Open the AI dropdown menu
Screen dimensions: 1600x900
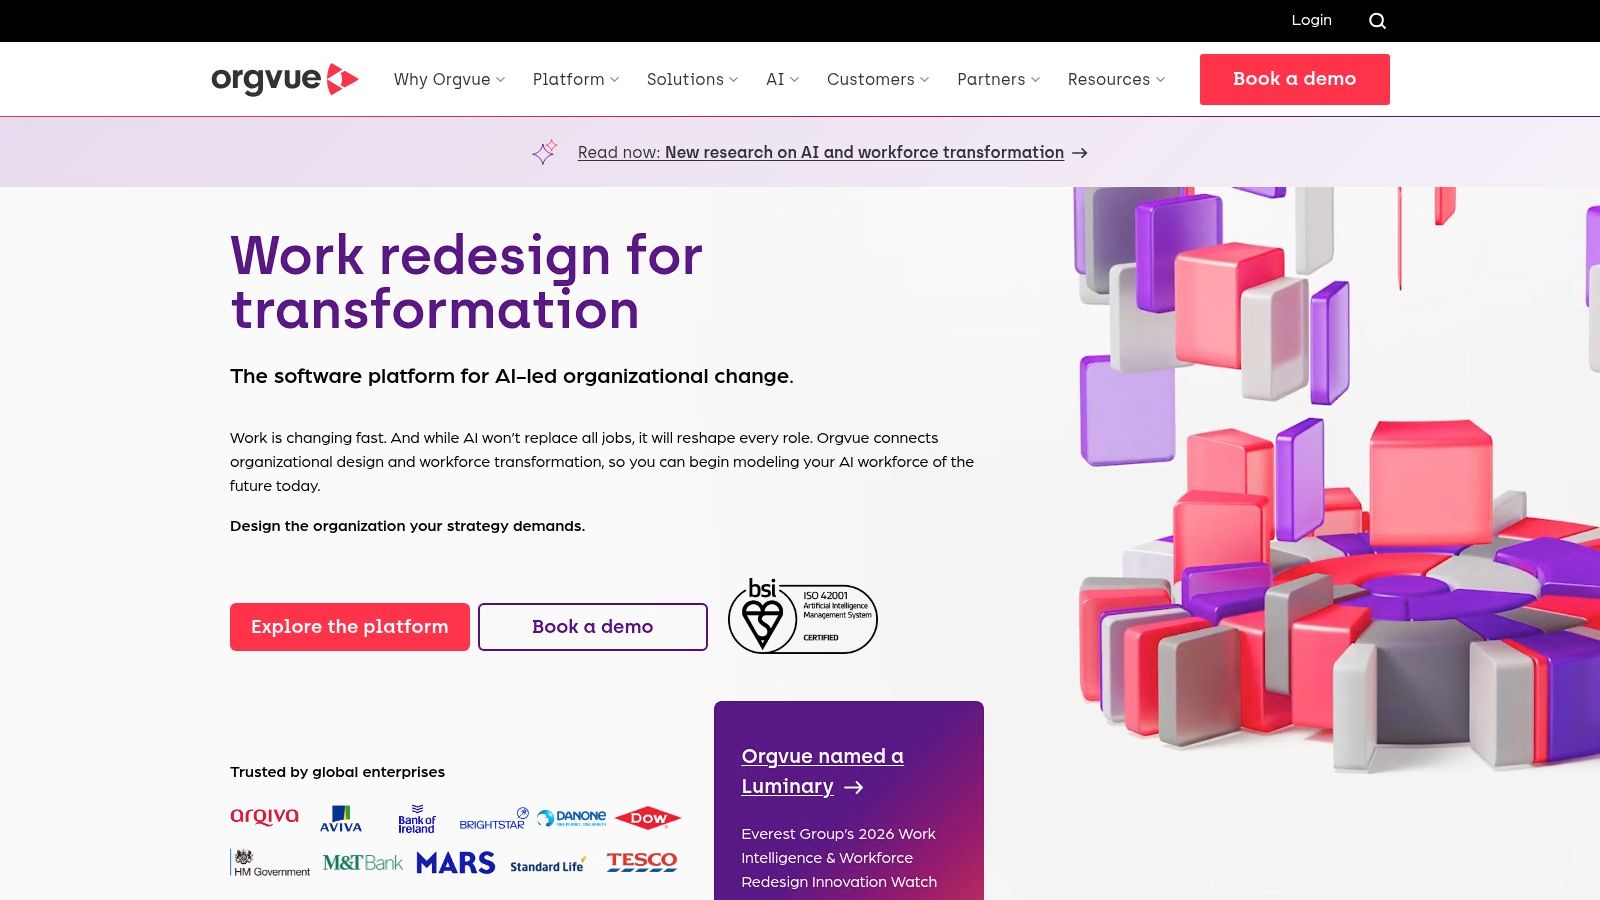click(782, 79)
